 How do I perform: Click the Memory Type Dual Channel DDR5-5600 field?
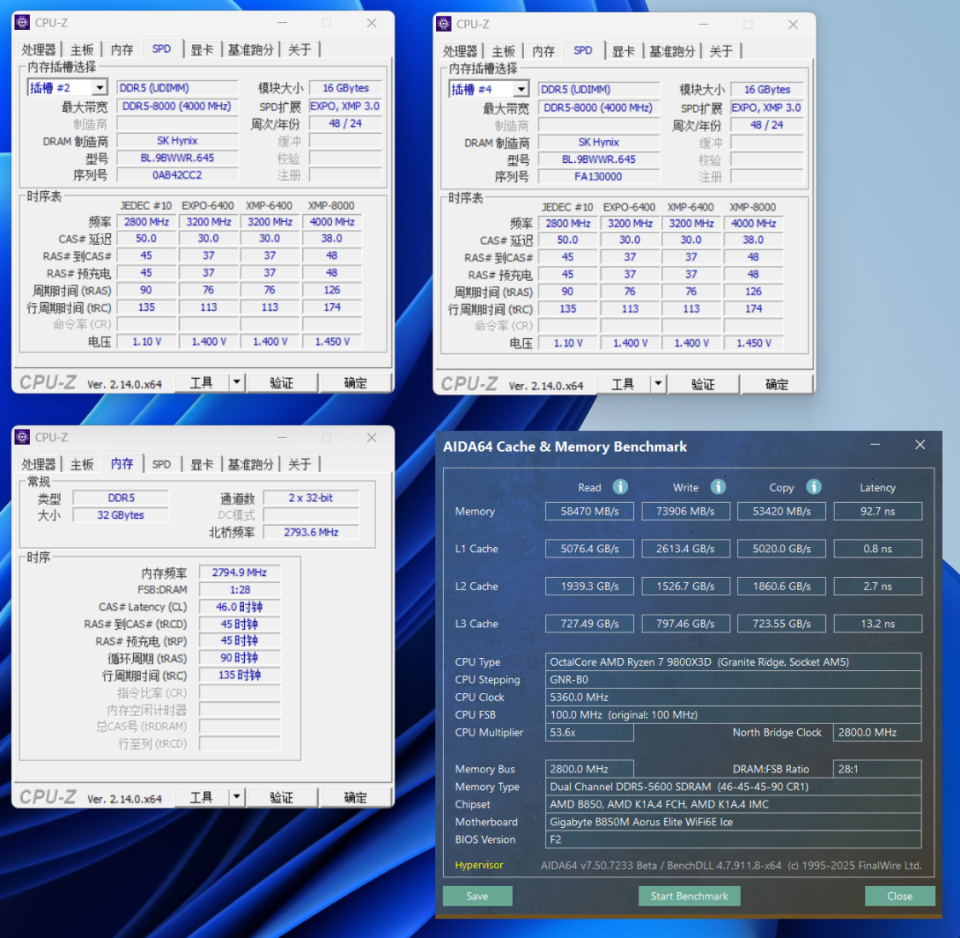tap(733, 786)
